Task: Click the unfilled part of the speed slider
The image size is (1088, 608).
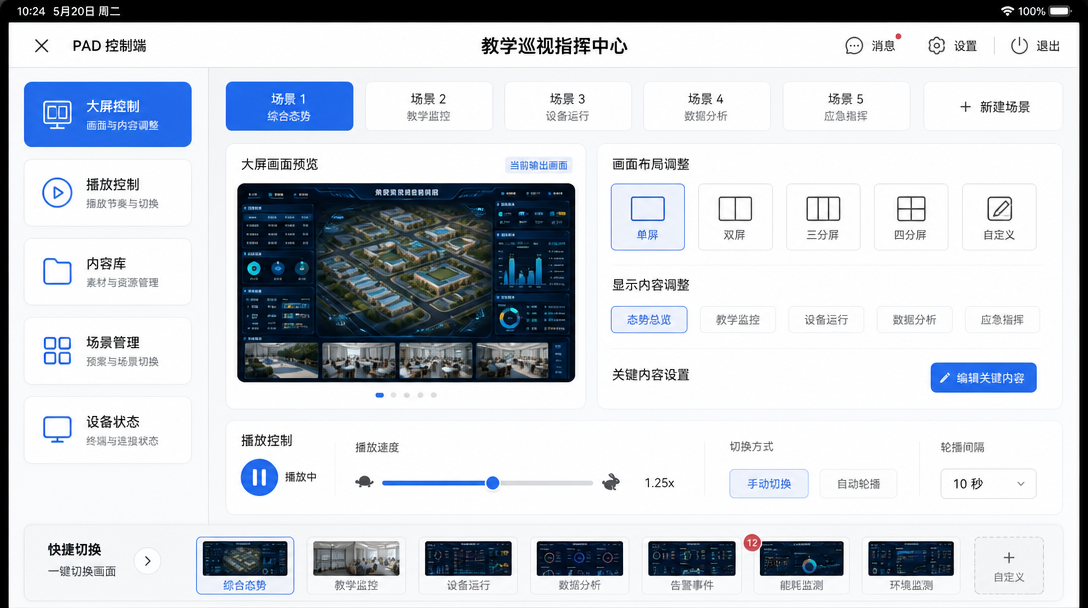Action: coord(546,483)
